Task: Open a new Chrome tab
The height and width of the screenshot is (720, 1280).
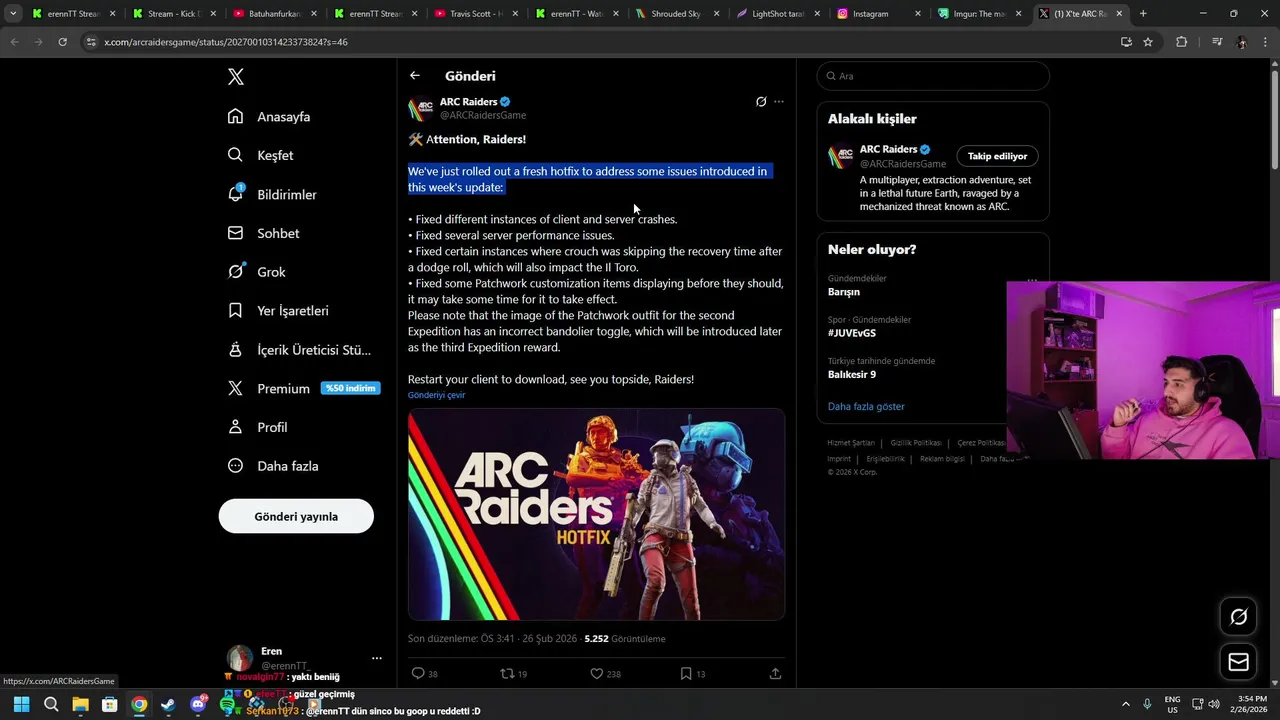Action: (x=1143, y=14)
